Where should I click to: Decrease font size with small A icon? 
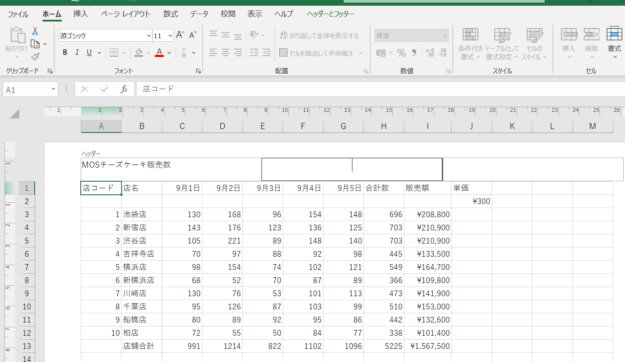(193, 35)
